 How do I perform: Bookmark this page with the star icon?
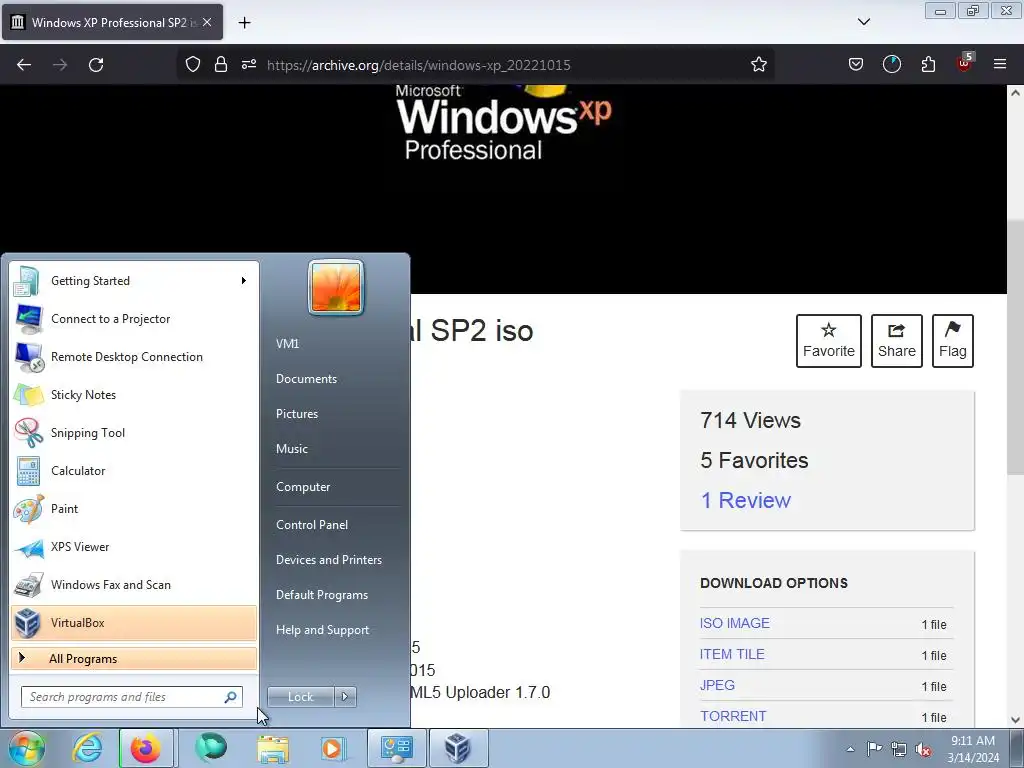[x=758, y=64]
